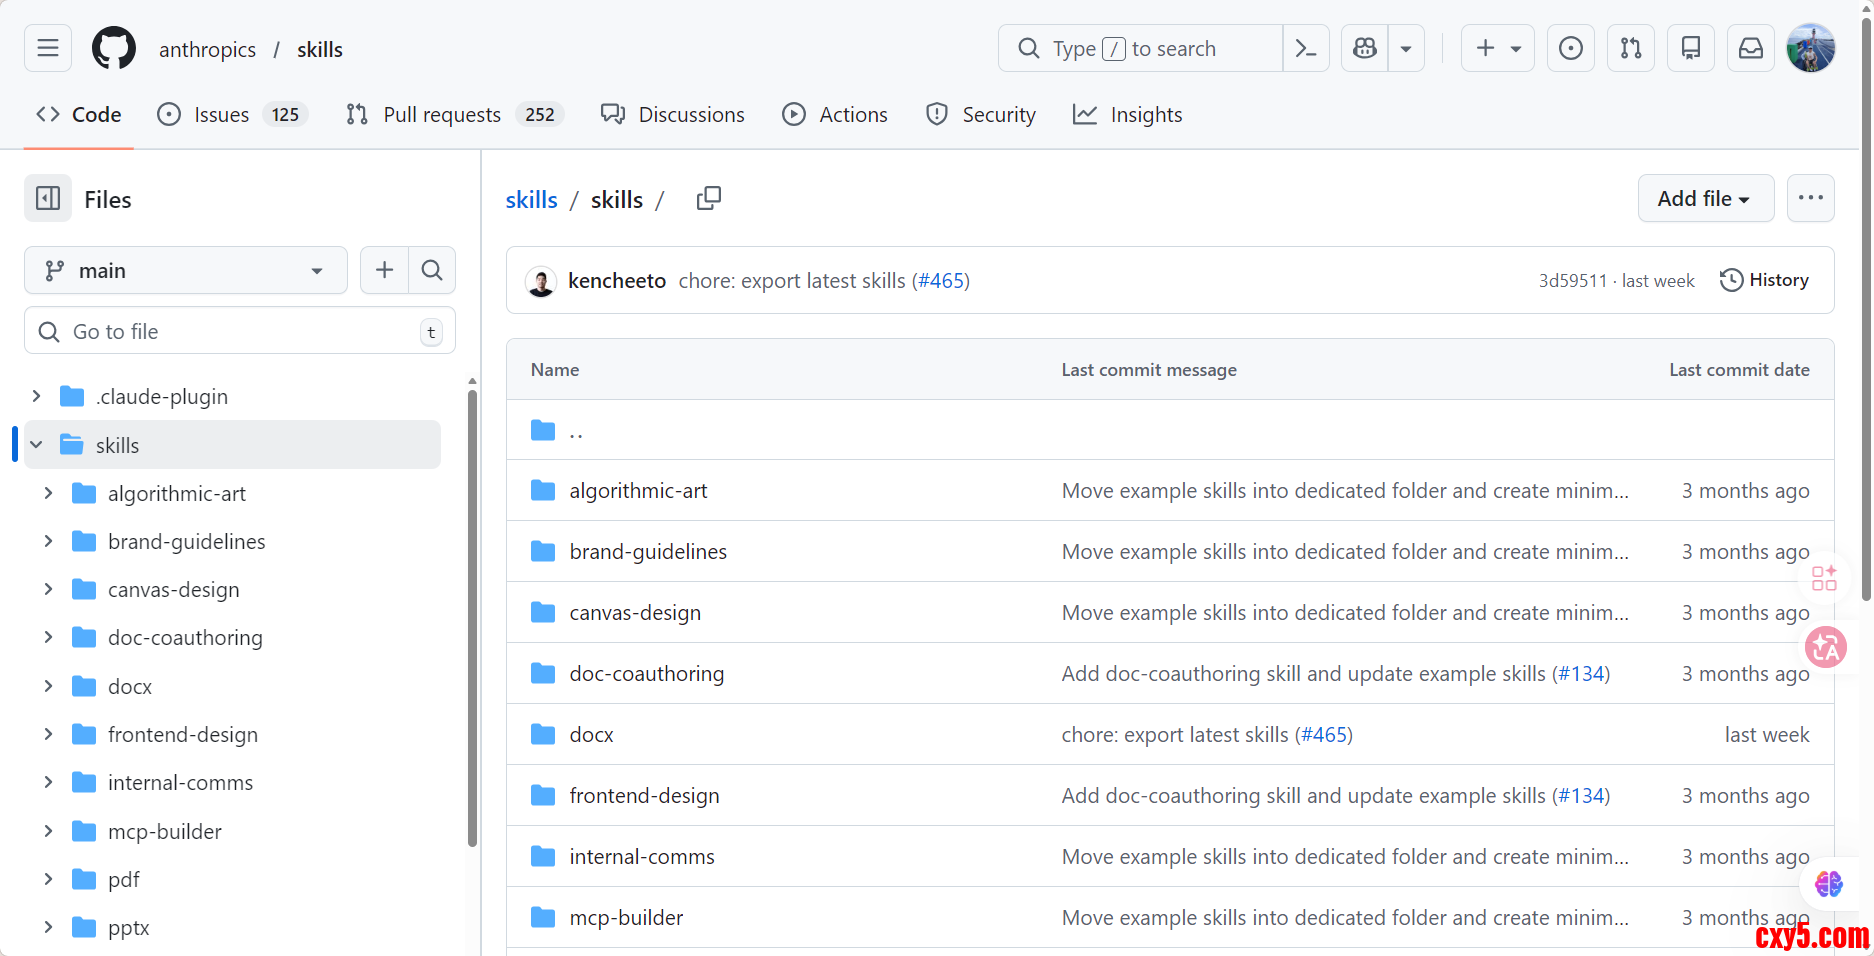The width and height of the screenshot is (1874, 956).
Task: Open the Add file dropdown
Action: click(x=1705, y=199)
